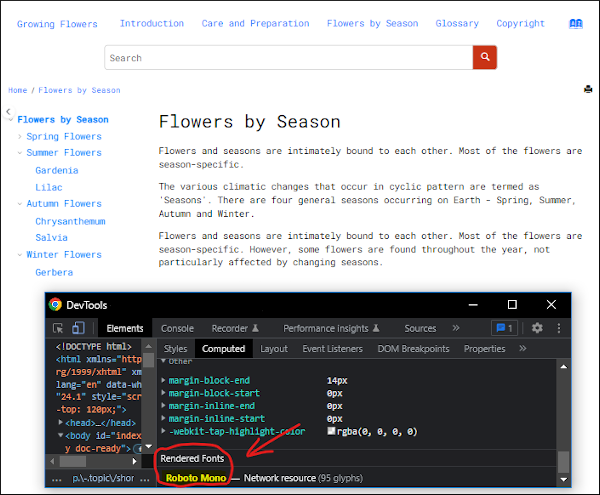Open the book icon in top navigation
This screenshot has height=495, width=600.
click(x=575, y=23)
